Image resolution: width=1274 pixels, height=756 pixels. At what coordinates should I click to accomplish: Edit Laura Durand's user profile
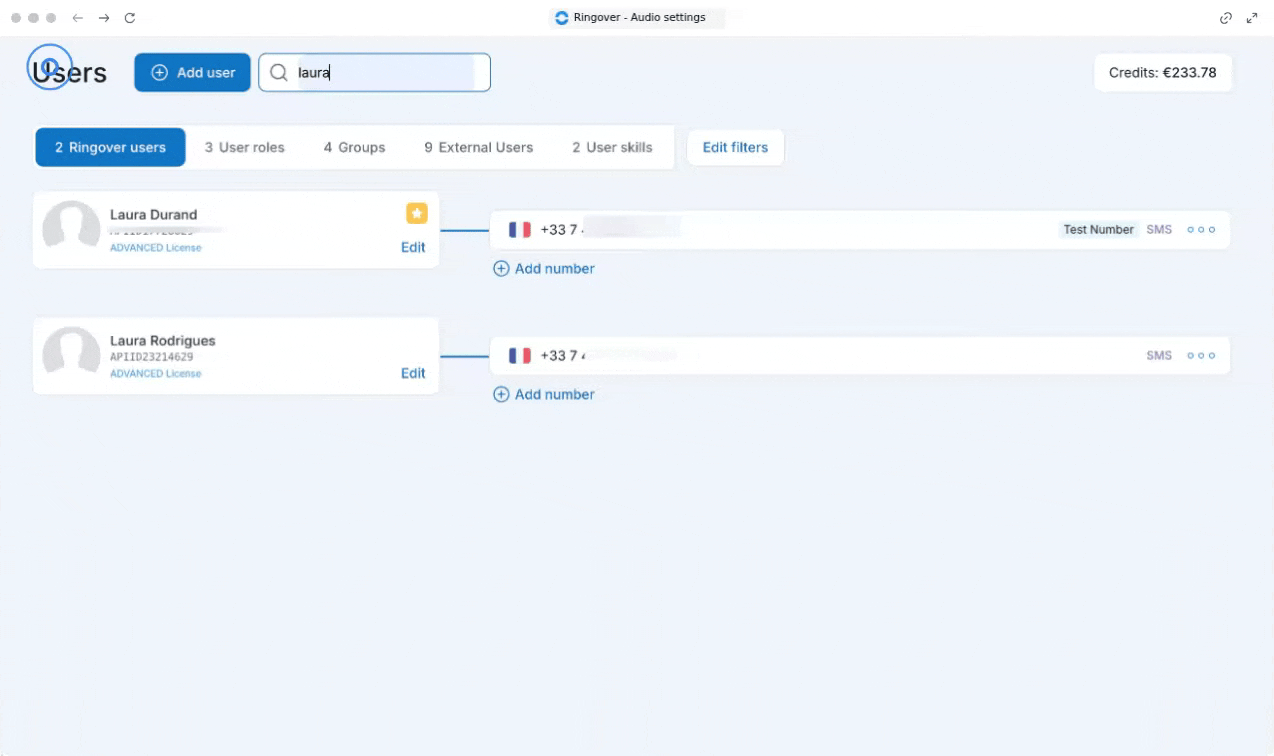coord(413,247)
